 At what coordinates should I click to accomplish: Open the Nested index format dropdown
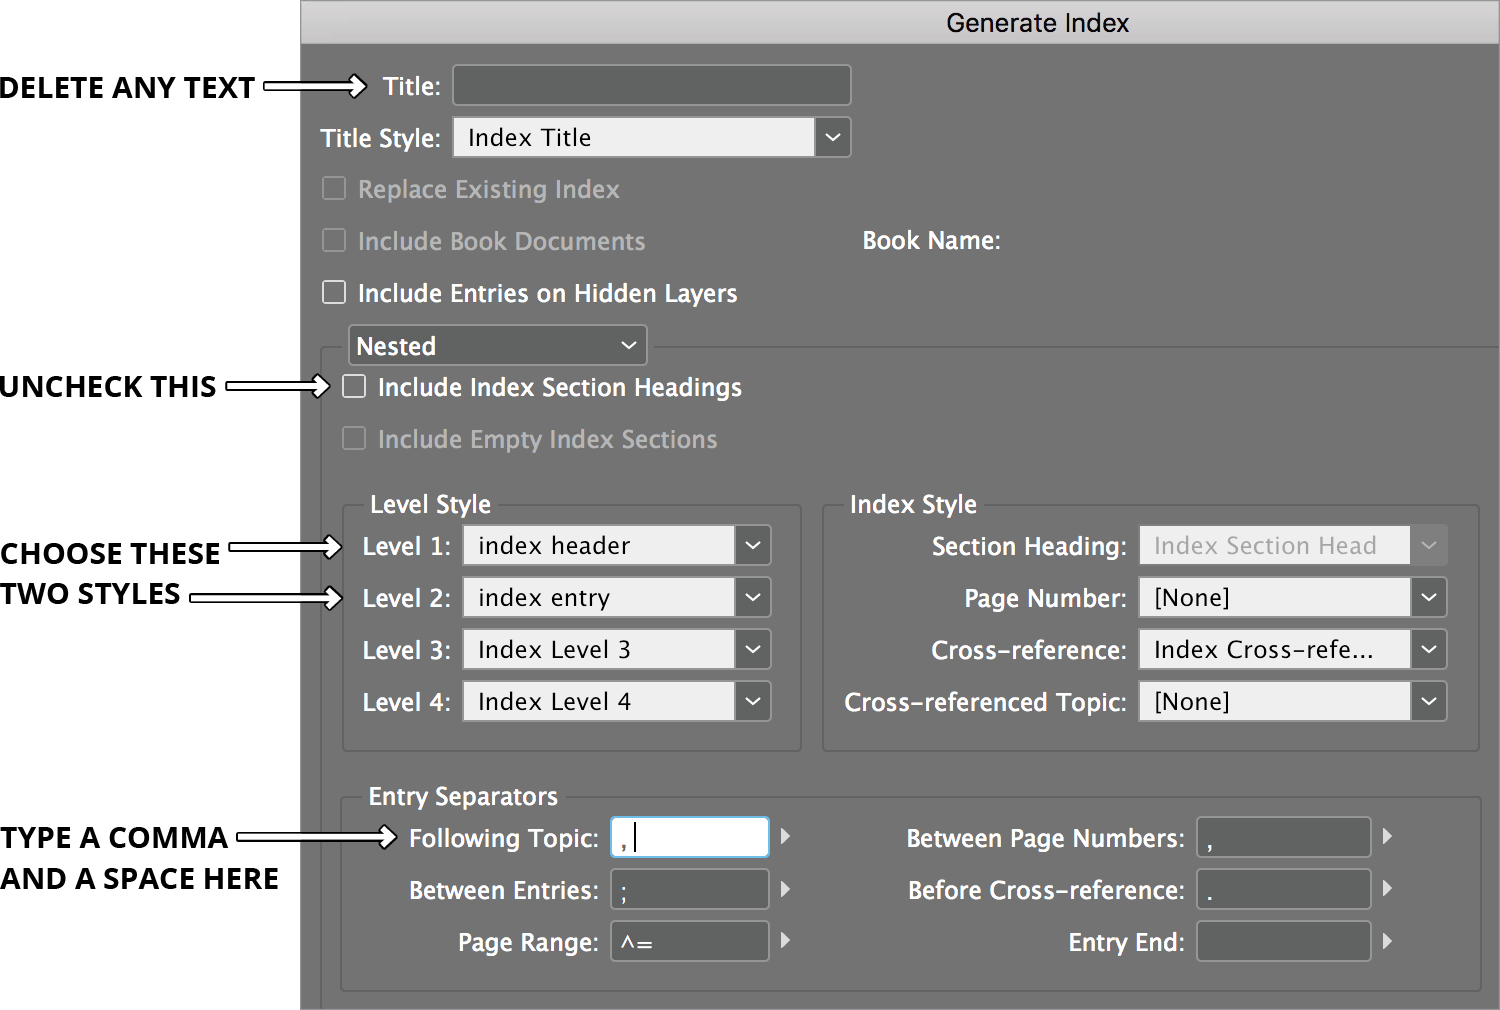(629, 344)
